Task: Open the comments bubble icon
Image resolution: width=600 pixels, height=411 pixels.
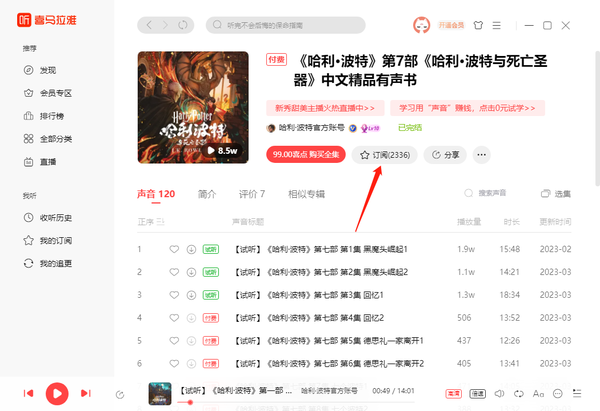Action: 558,394
